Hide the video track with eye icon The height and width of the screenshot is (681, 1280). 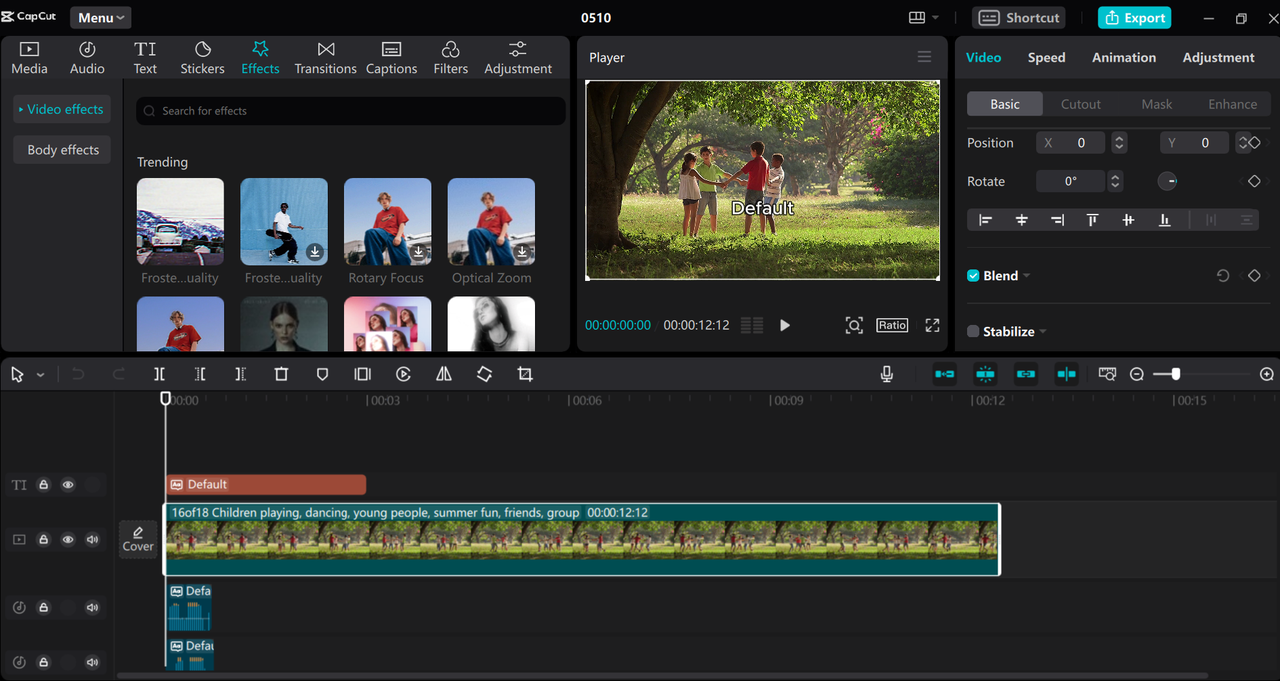point(68,540)
